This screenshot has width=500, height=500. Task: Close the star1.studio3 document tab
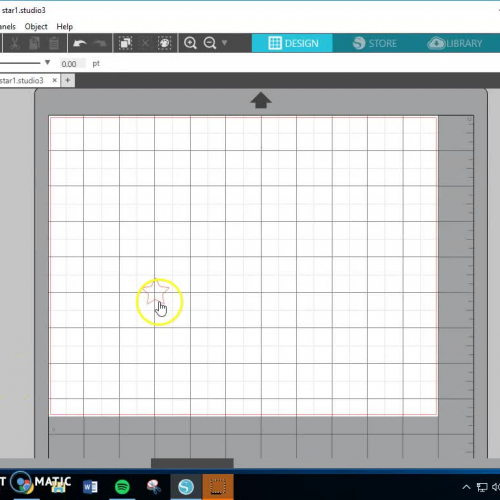point(54,80)
